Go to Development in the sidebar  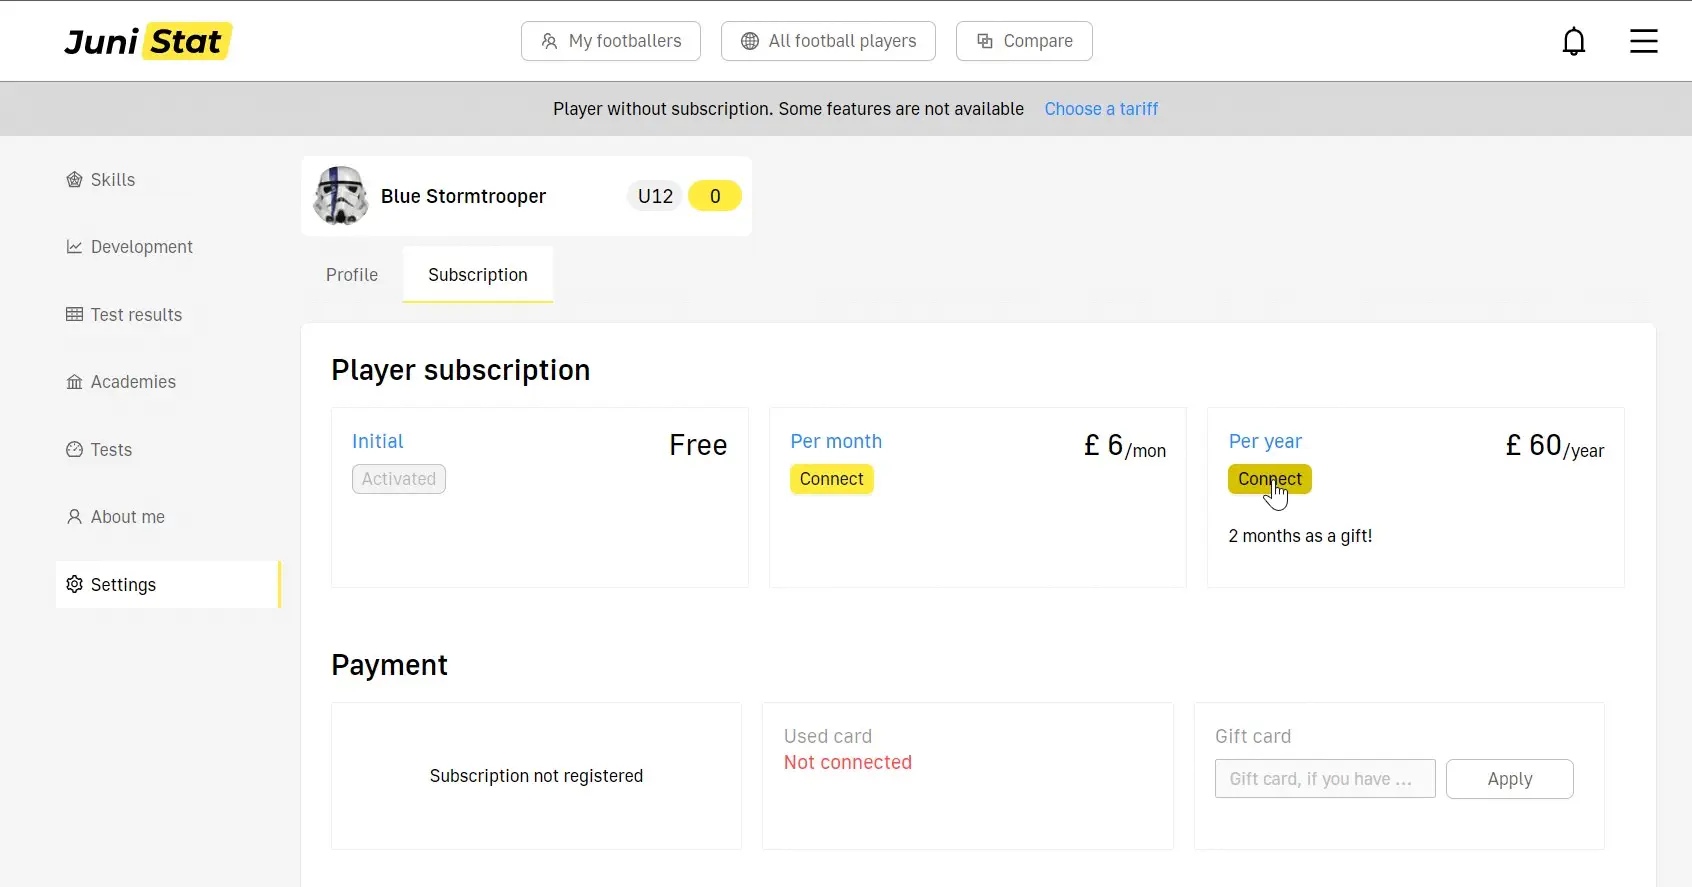141,247
